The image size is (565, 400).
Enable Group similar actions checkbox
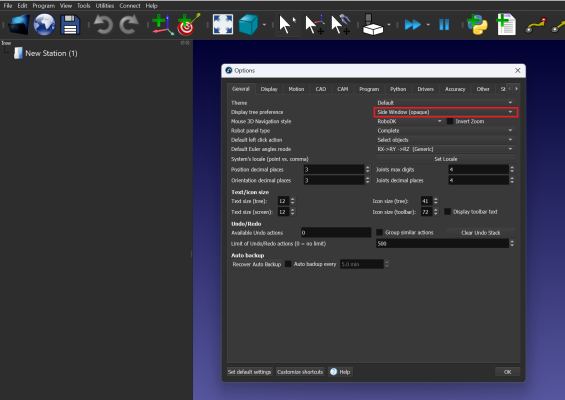click(379, 232)
